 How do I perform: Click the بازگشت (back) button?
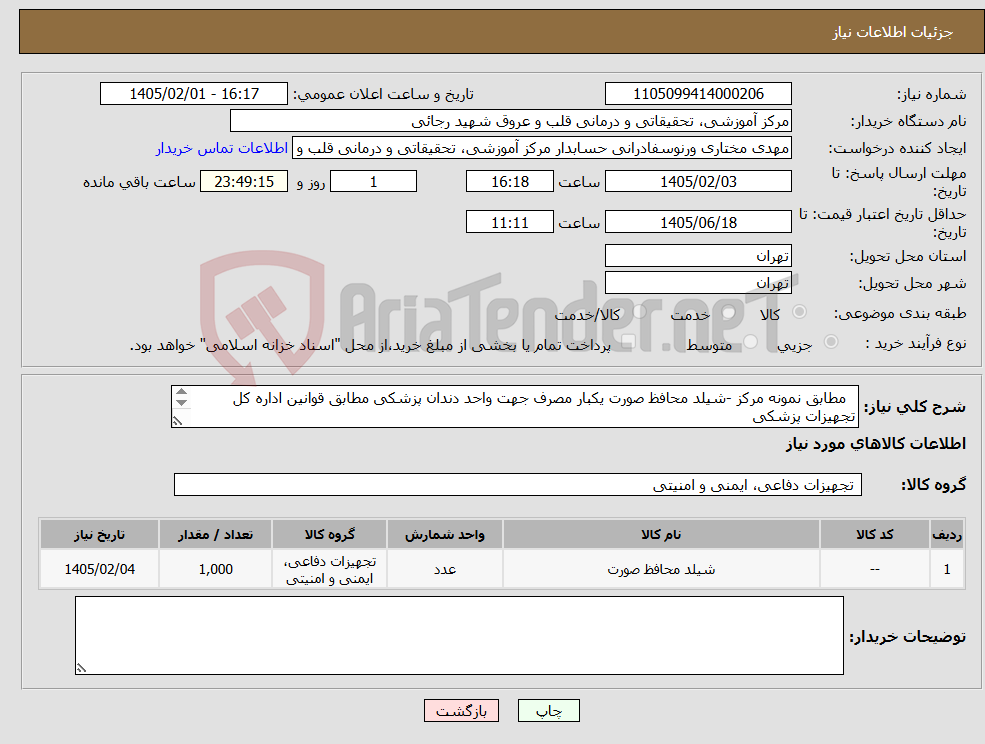461,711
